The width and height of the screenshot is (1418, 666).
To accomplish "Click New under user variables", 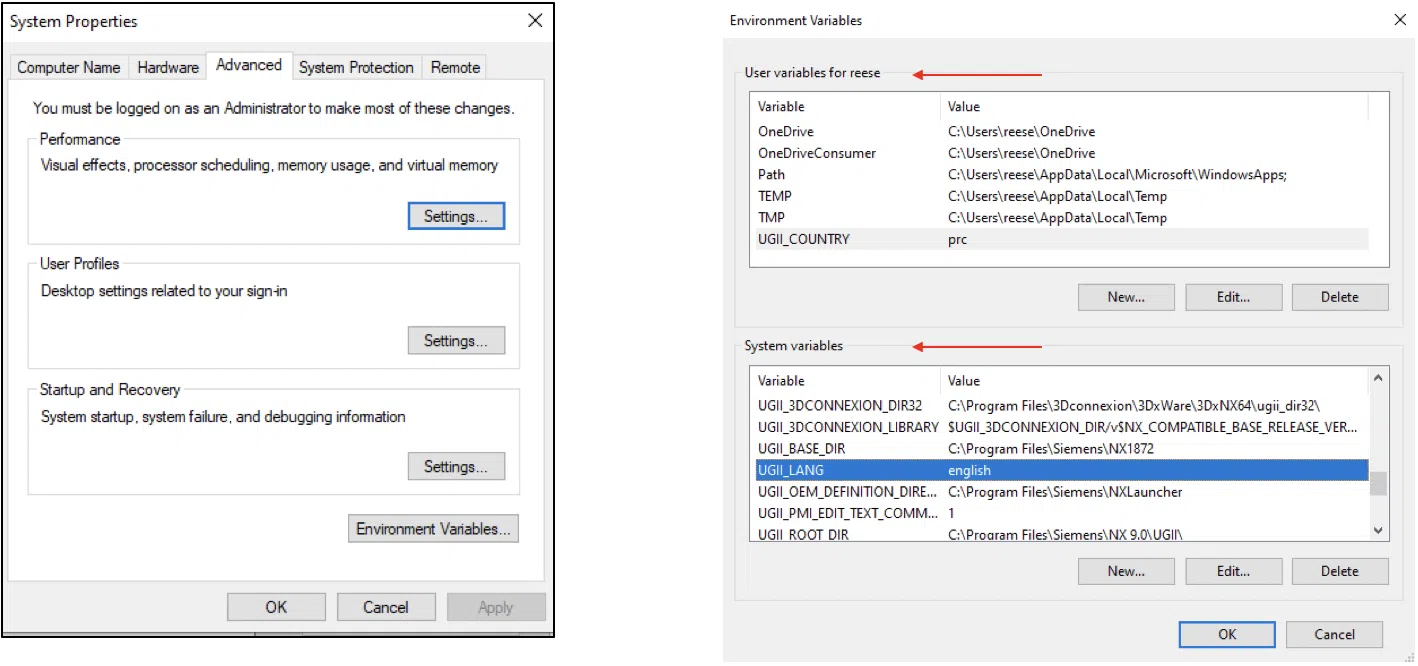I will click(1126, 297).
